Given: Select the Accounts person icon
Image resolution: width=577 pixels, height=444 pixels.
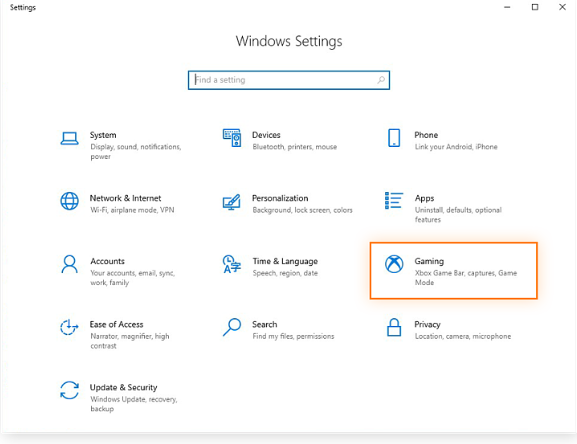Looking at the screenshot, I should 69,264.
